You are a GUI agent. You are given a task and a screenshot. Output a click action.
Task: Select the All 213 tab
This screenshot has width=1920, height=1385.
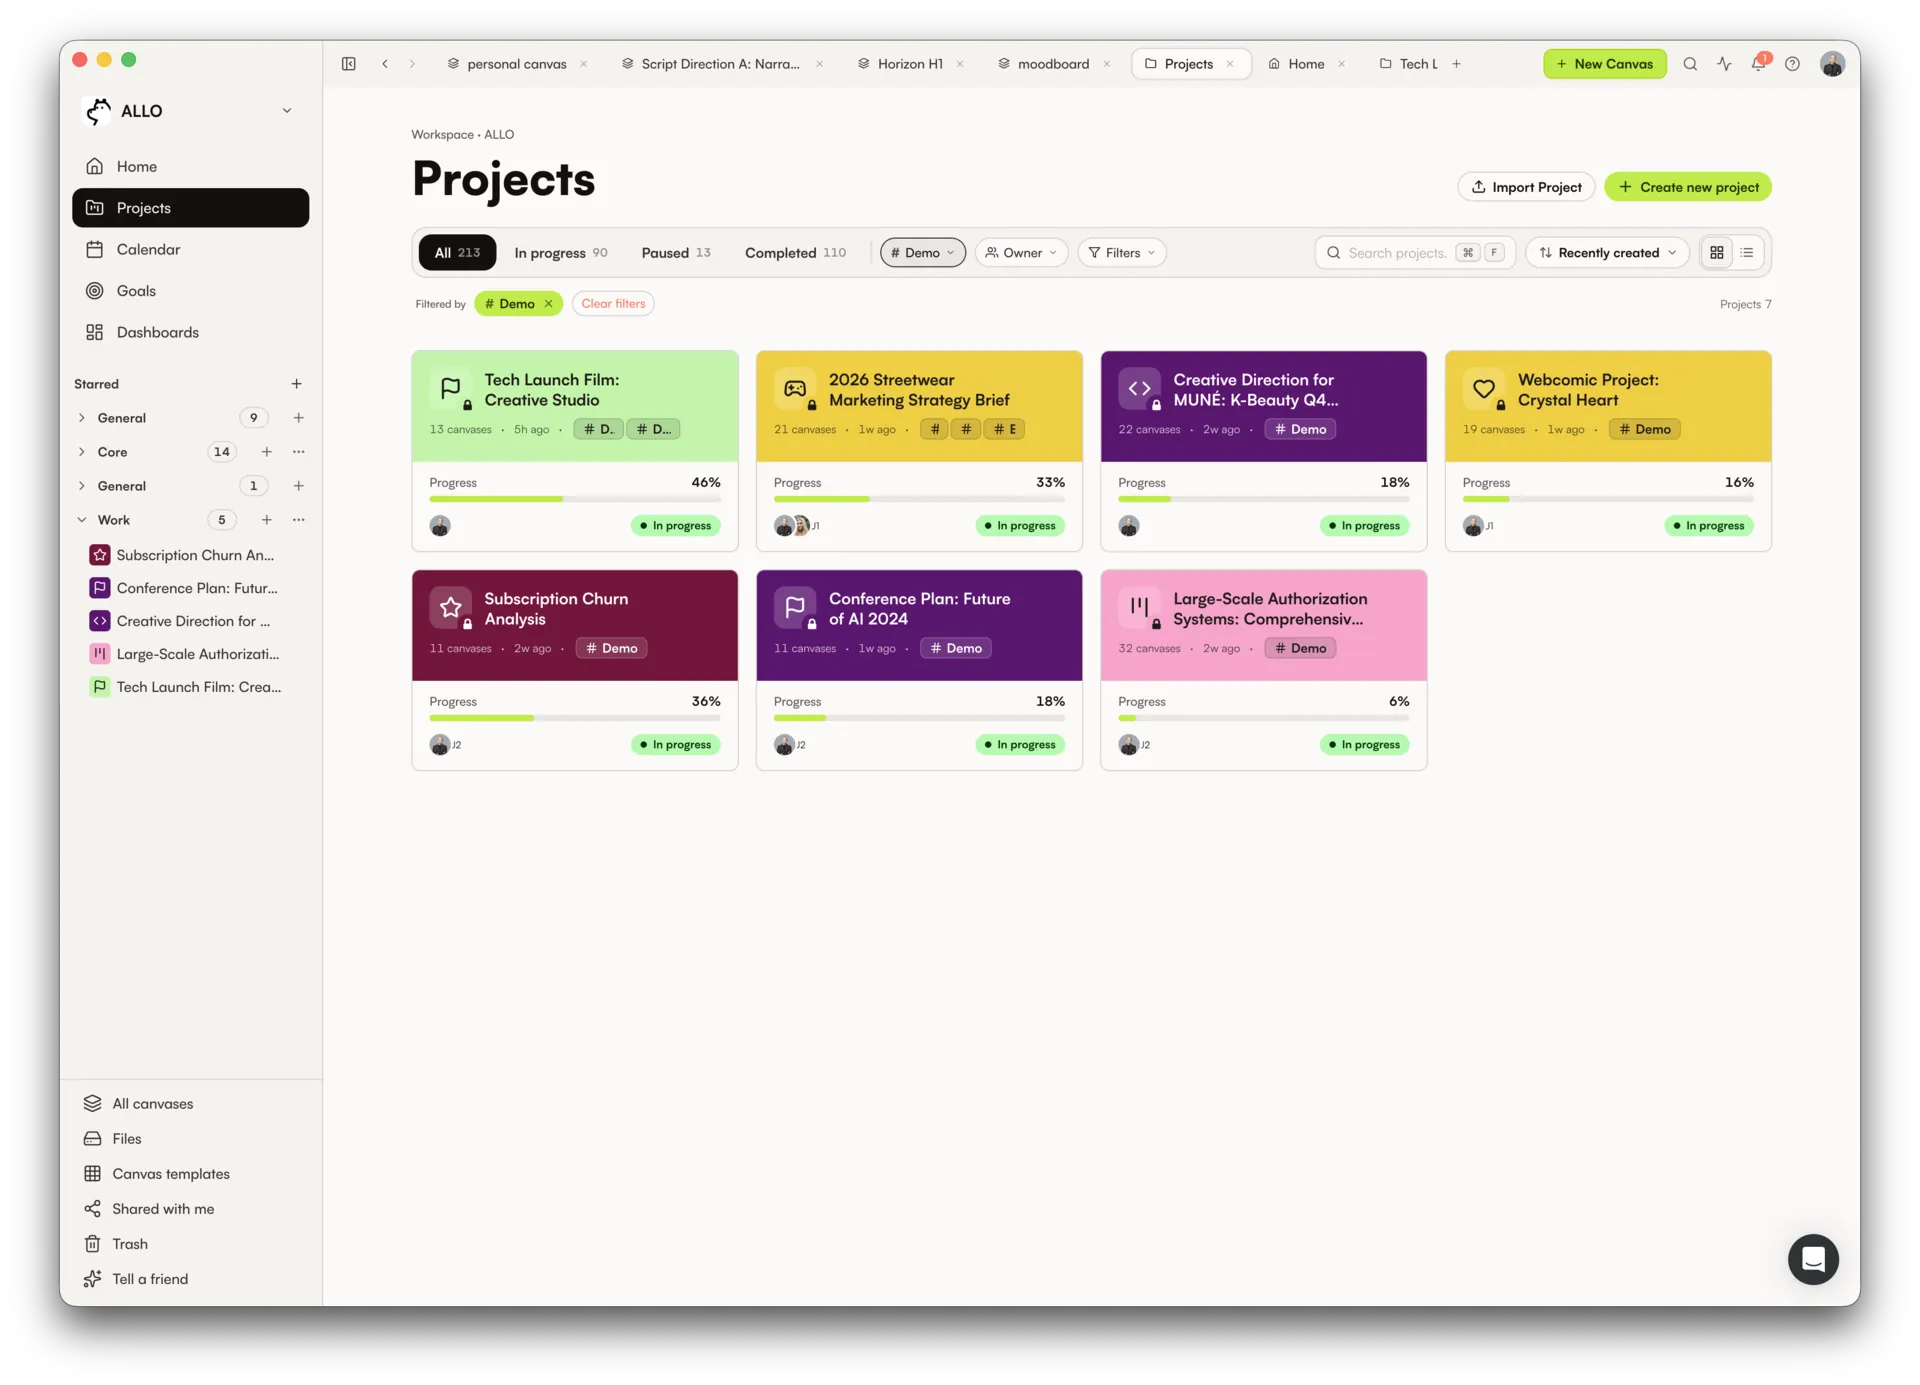[x=457, y=253]
